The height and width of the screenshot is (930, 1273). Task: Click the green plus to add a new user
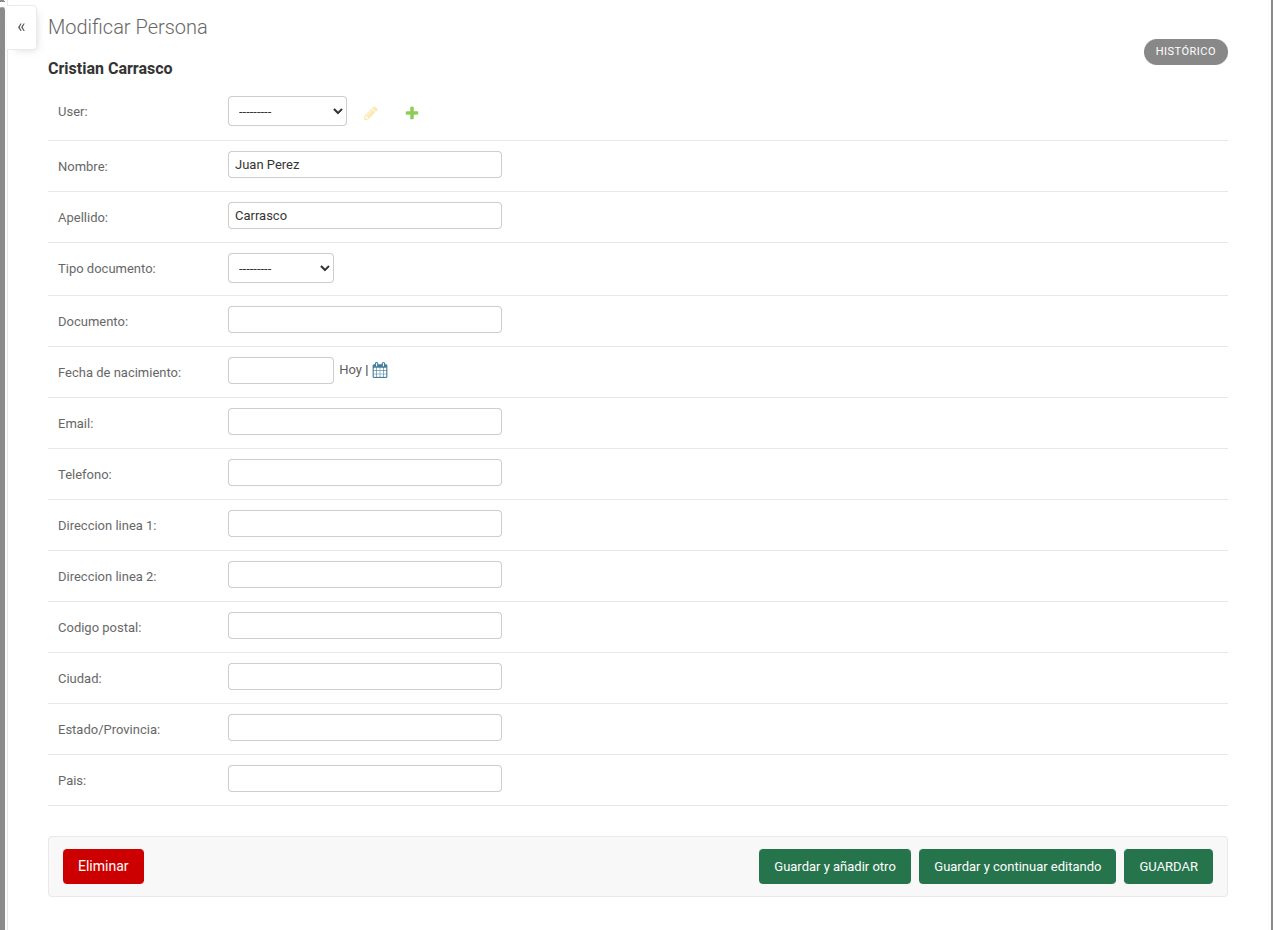(x=411, y=112)
